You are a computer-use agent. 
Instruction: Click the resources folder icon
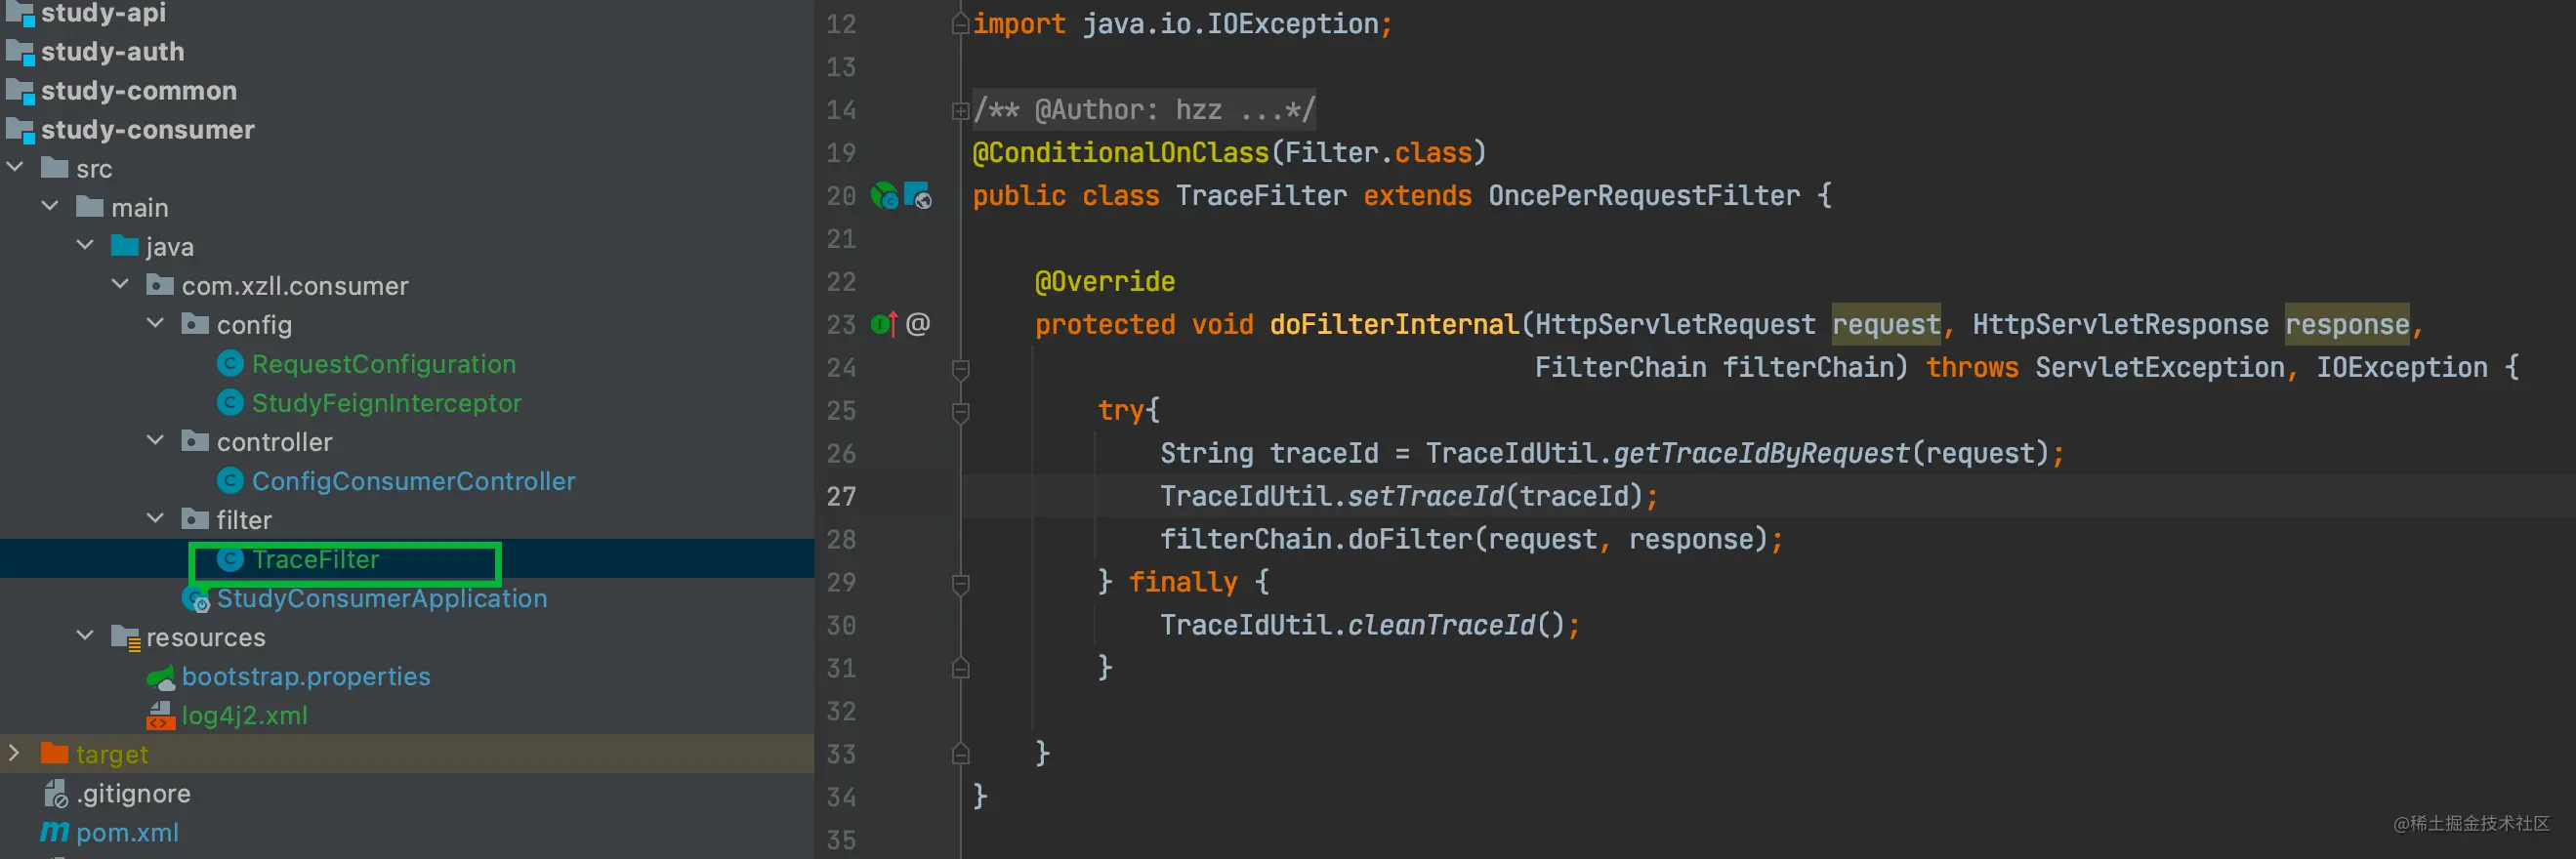tap(126, 637)
